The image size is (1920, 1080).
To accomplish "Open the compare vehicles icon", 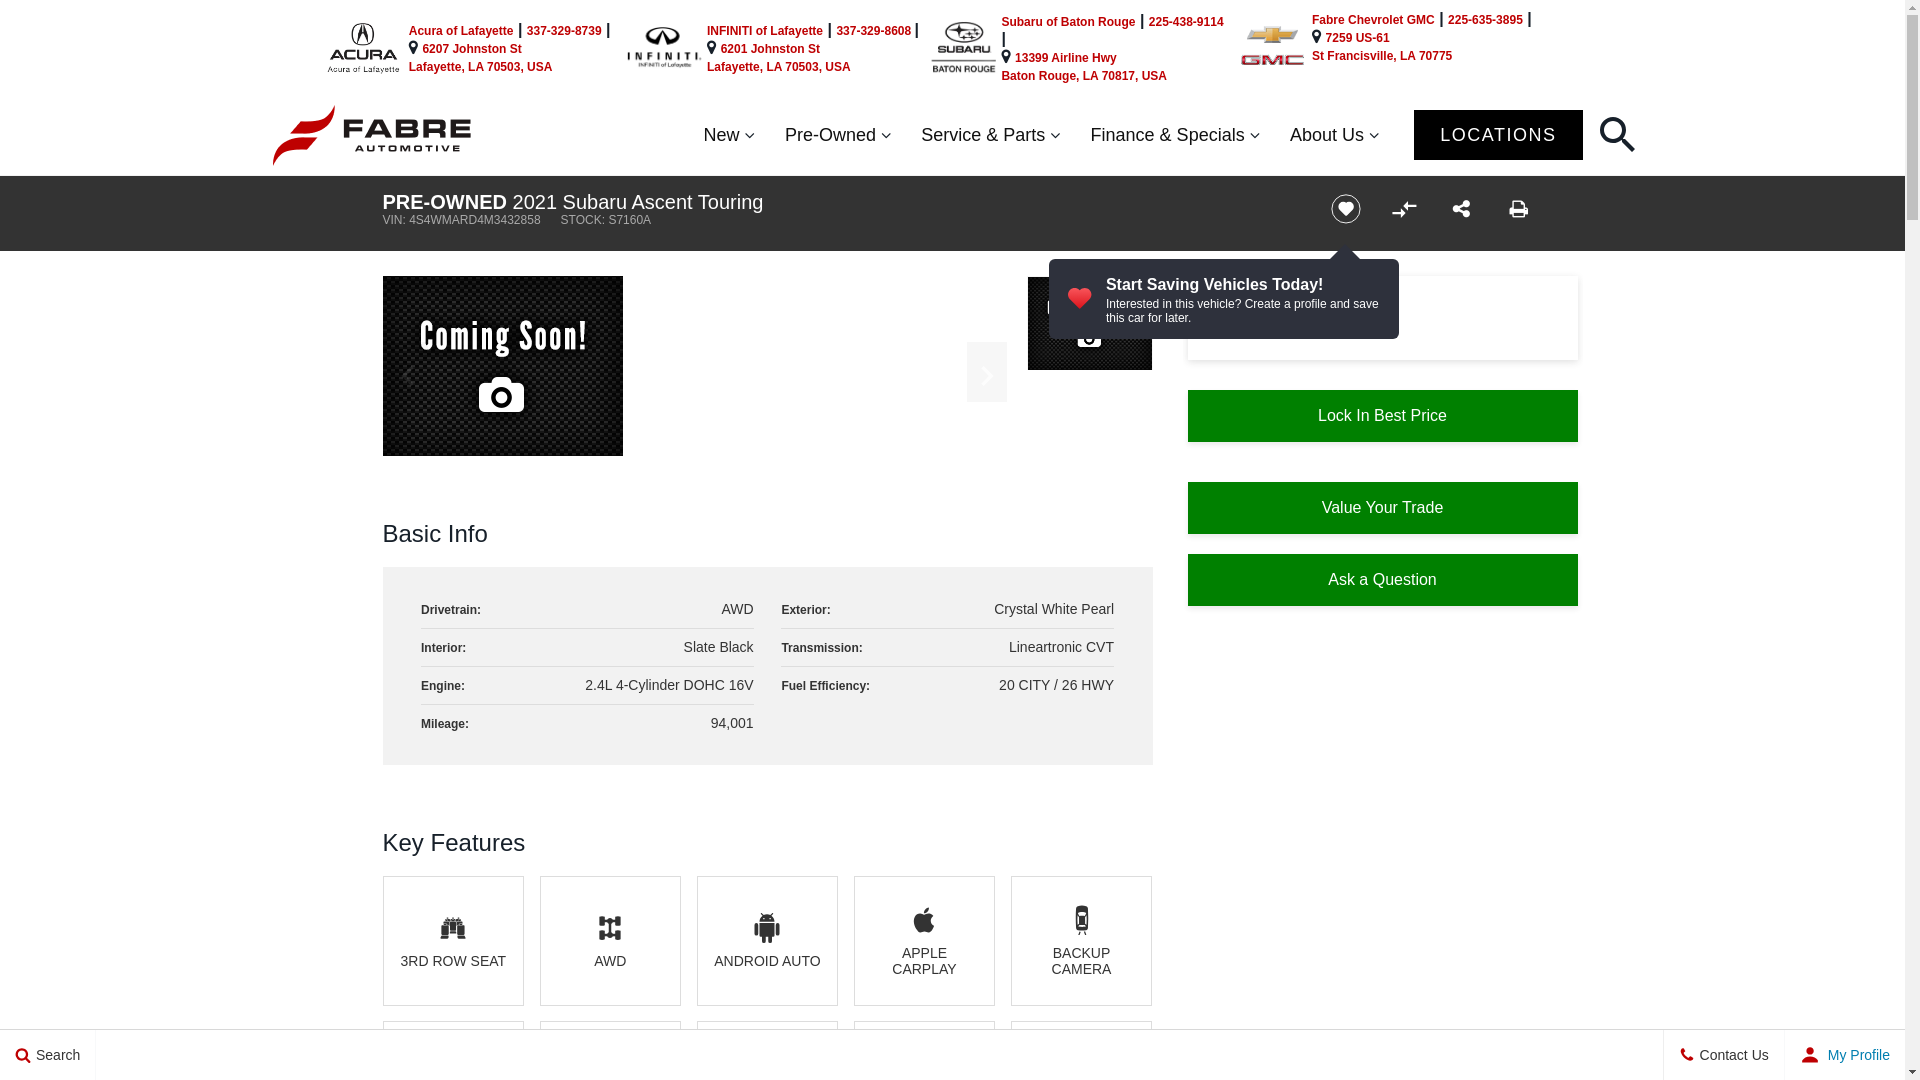I will (x=1403, y=209).
